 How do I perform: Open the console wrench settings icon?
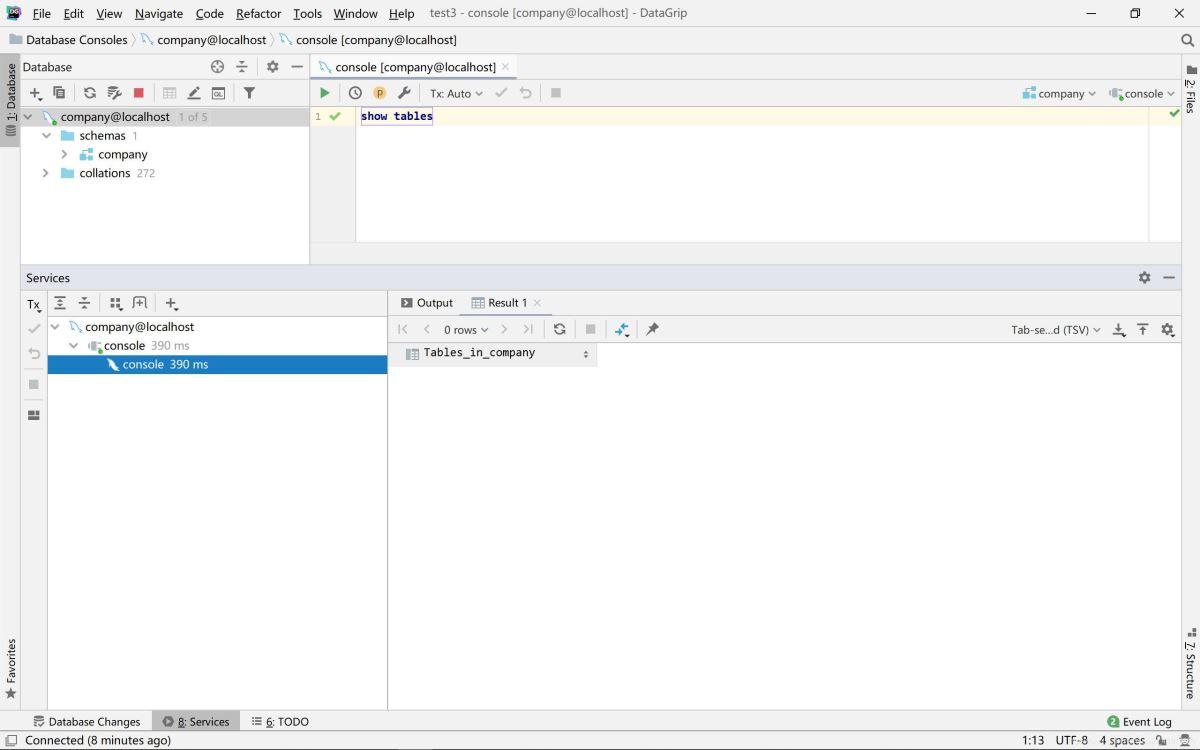point(404,93)
